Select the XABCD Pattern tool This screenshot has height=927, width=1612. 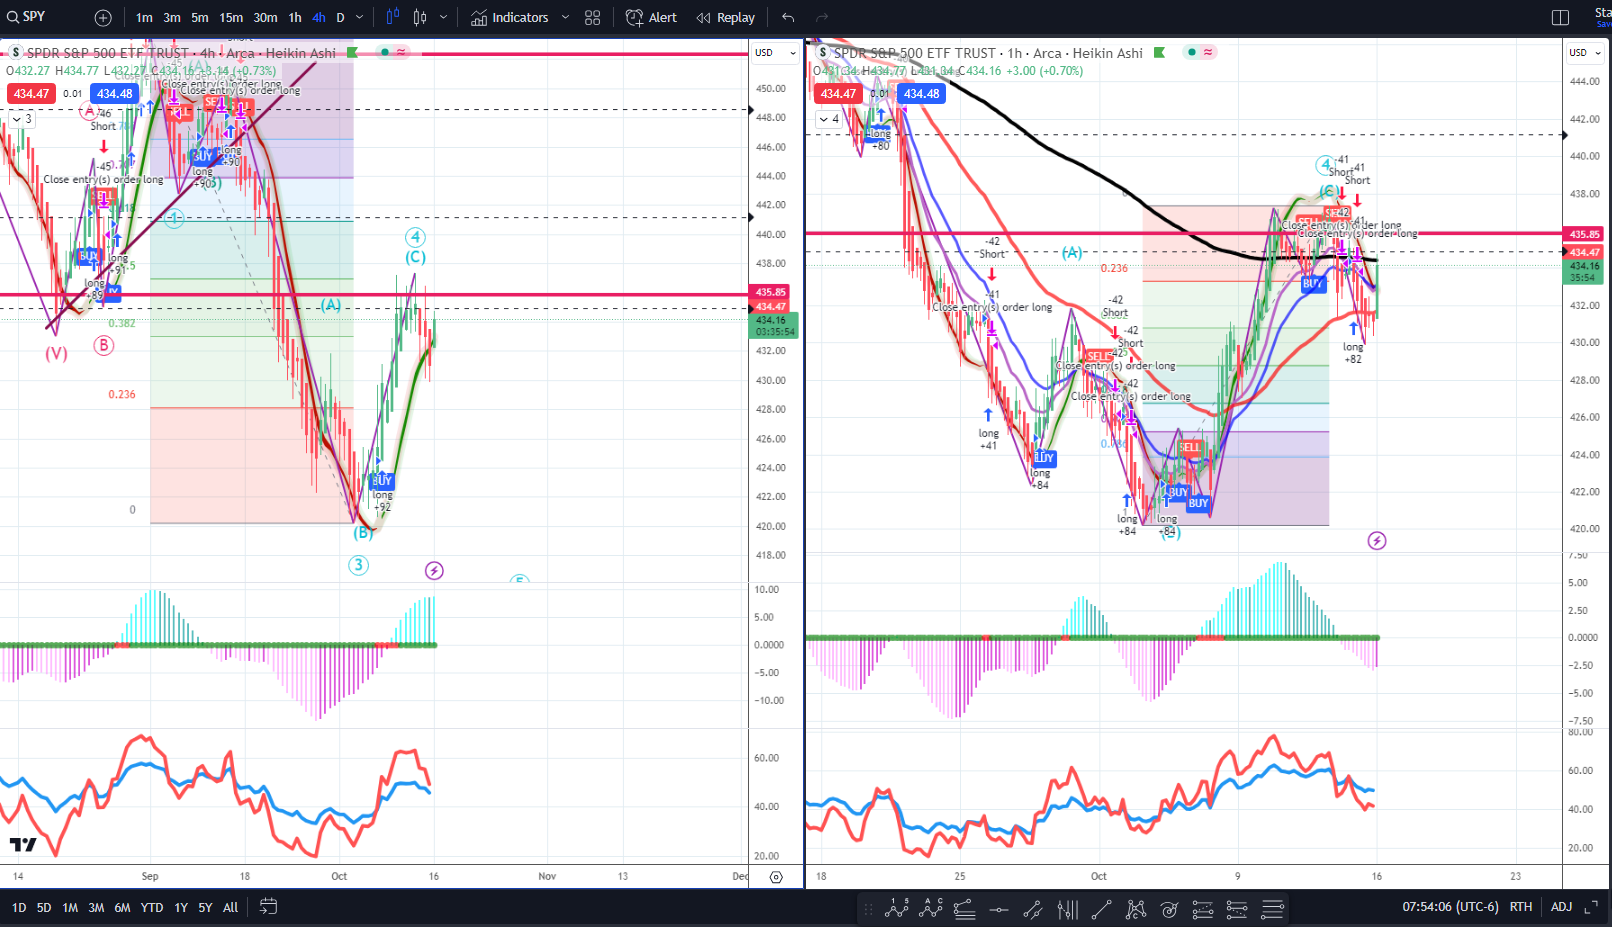tap(1135, 909)
